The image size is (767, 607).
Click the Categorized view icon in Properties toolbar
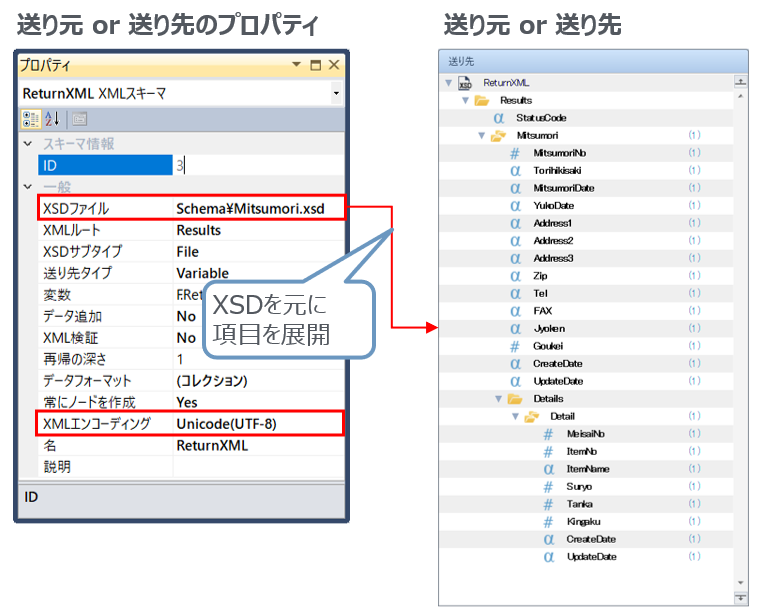(31, 119)
